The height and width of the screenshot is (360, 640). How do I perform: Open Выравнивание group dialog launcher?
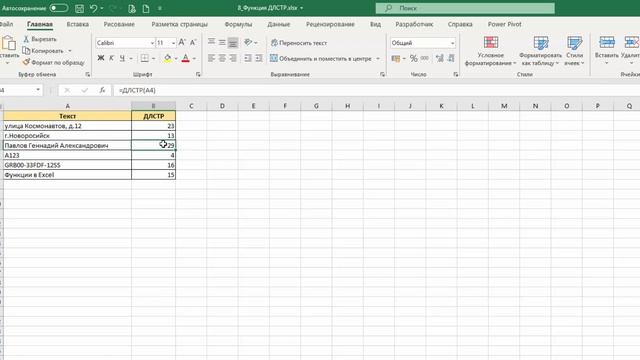tap(382, 74)
